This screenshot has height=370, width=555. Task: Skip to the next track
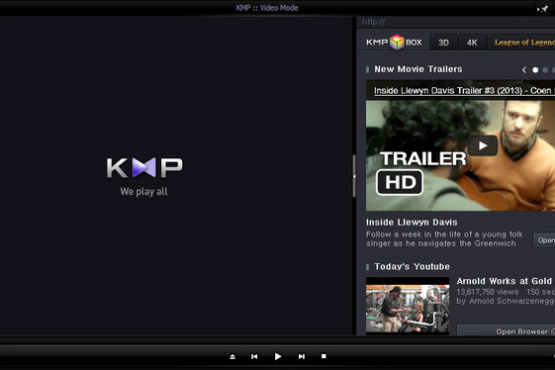click(x=301, y=357)
